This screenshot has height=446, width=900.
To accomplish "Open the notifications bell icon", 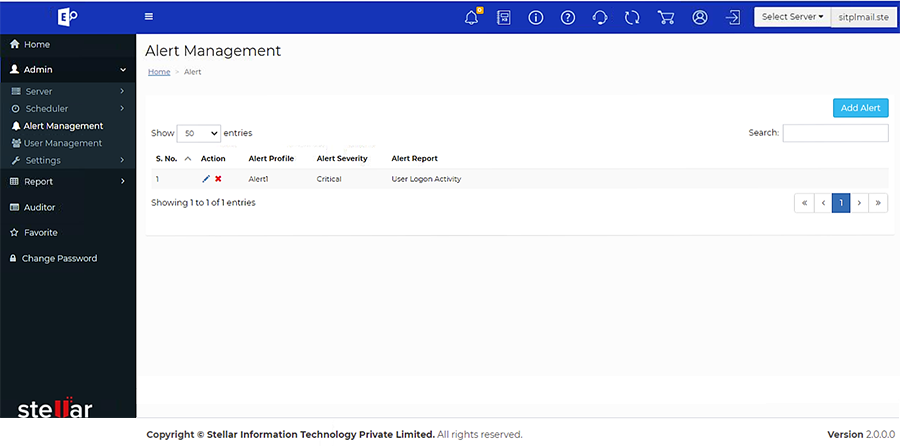I will click(472, 17).
